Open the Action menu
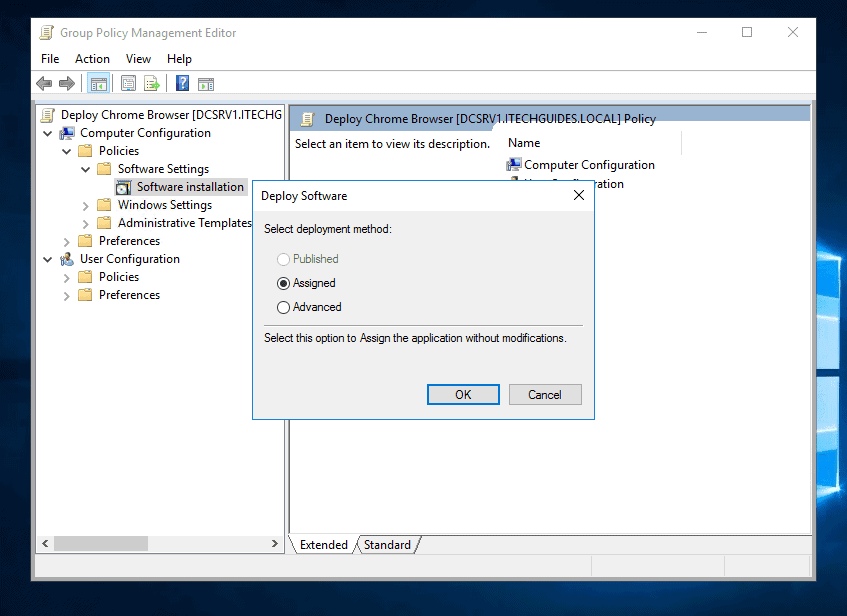 pos(92,59)
